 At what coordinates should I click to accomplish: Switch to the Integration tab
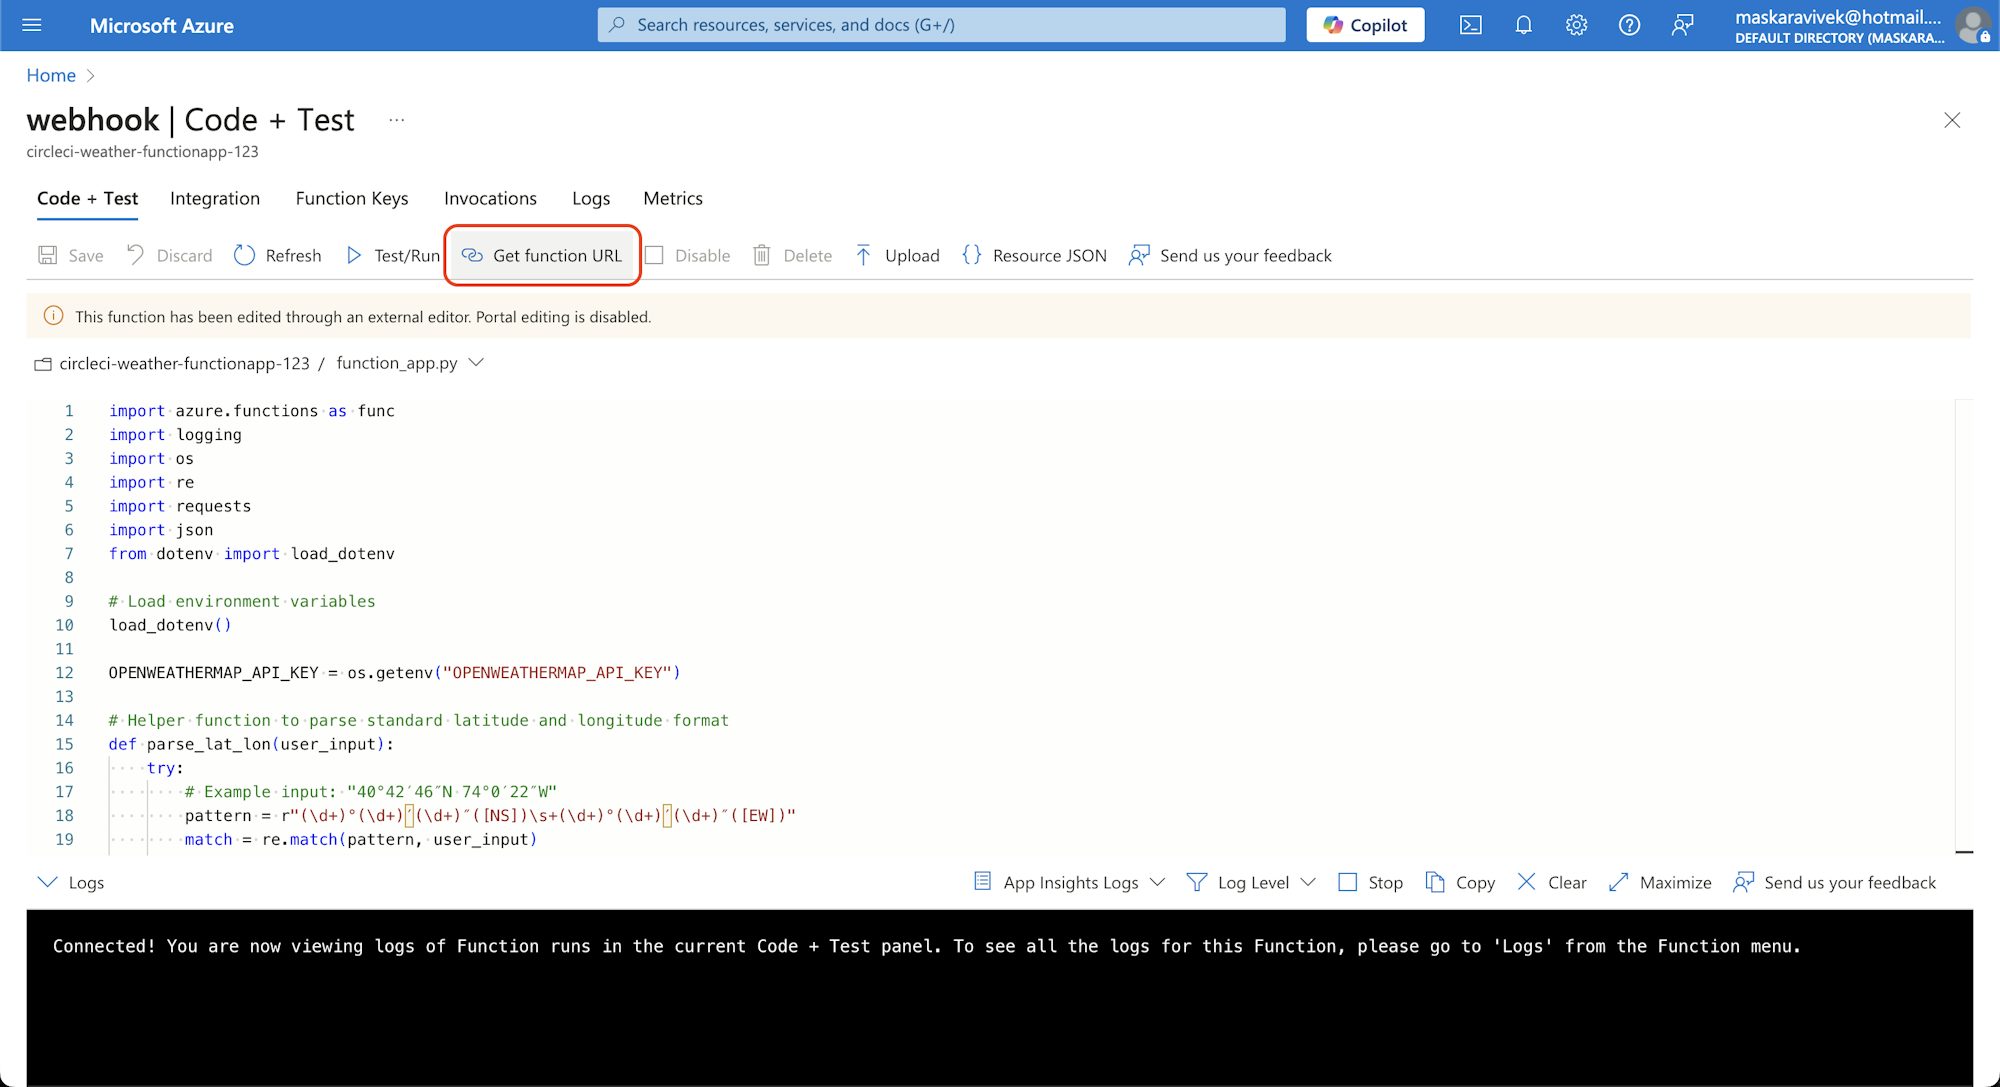coord(214,198)
